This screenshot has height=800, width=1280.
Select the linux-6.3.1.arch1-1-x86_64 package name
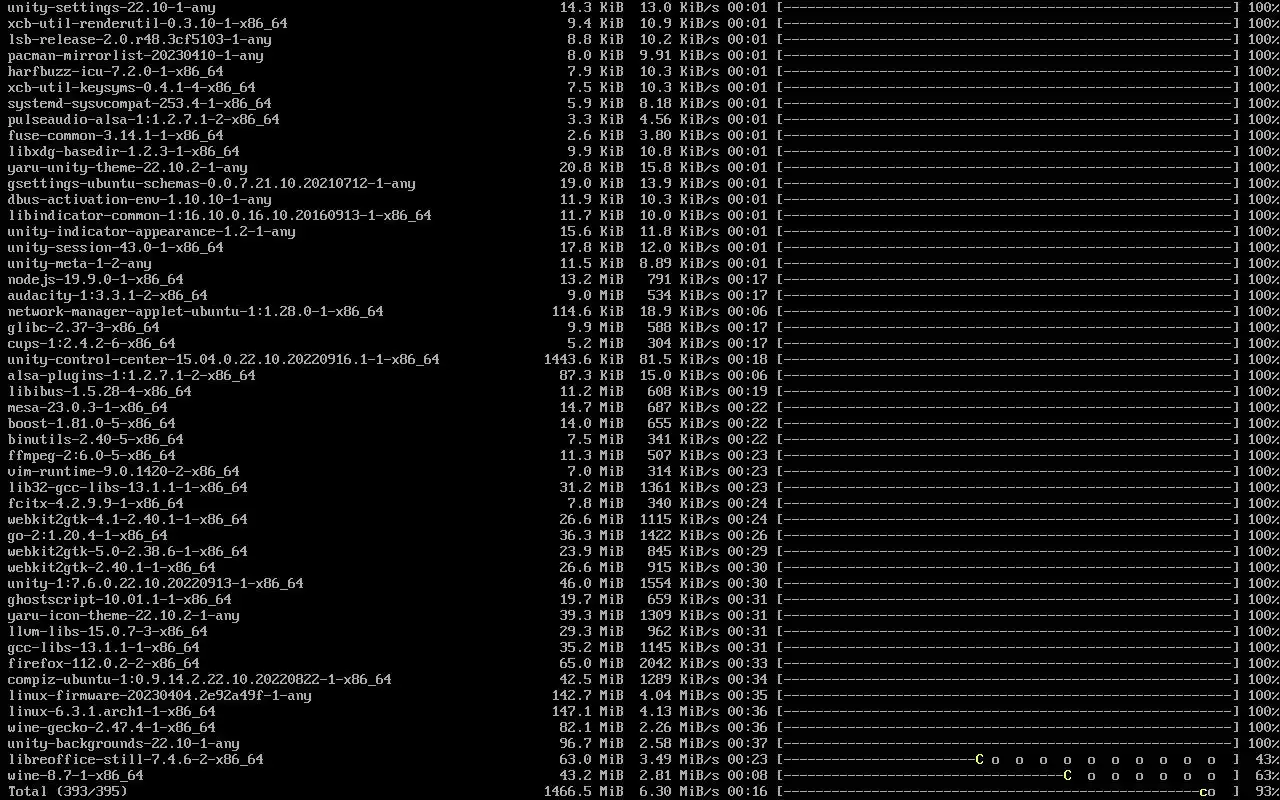[112, 711]
